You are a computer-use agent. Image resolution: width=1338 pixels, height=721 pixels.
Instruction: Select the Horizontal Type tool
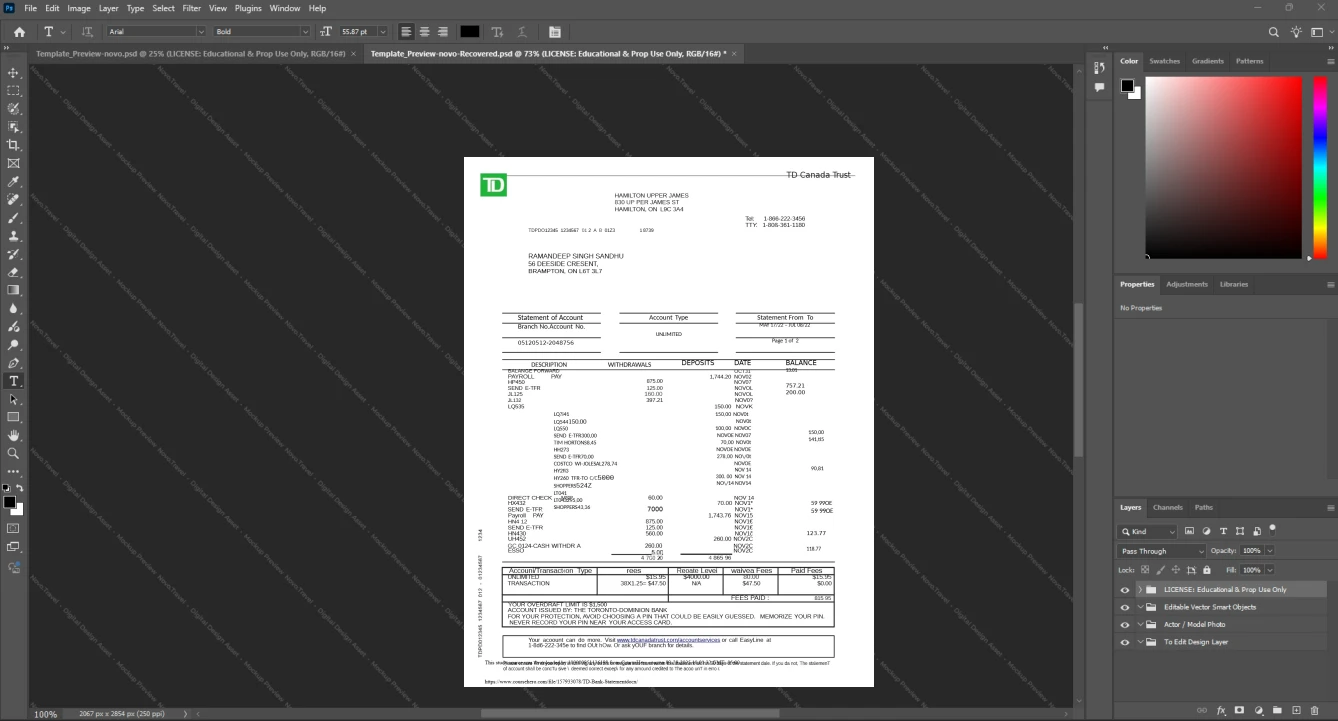click(x=14, y=381)
